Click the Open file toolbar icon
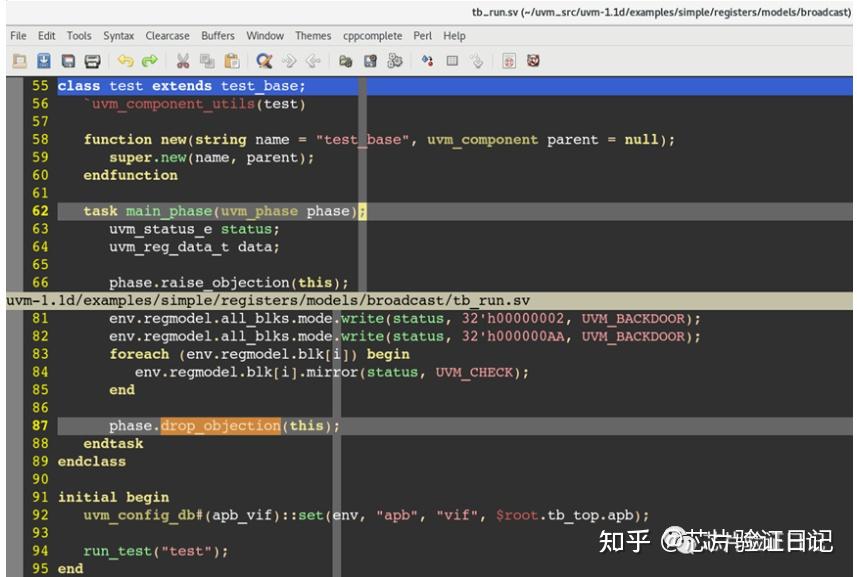The height and width of the screenshot is (577, 857). pyautogui.click(x=20, y=61)
